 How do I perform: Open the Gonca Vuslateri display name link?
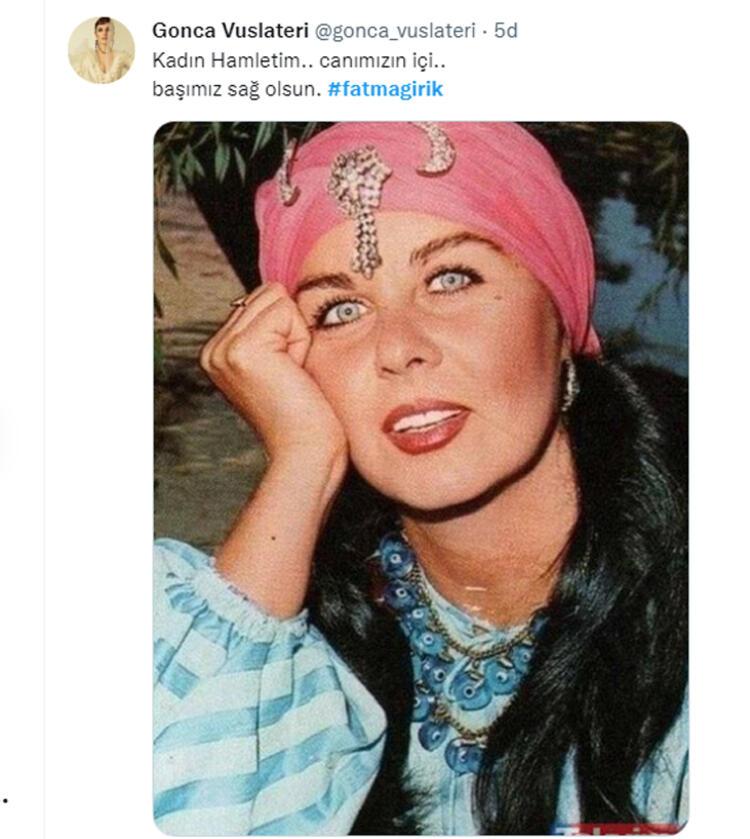click(x=210, y=31)
